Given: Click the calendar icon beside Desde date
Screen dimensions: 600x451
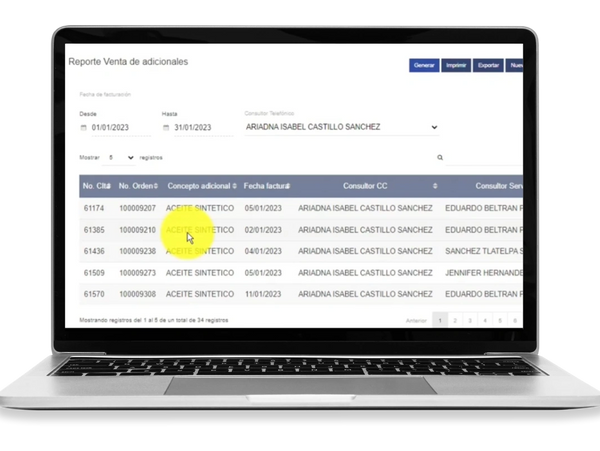Looking at the screenshot, I should [84, 128].
